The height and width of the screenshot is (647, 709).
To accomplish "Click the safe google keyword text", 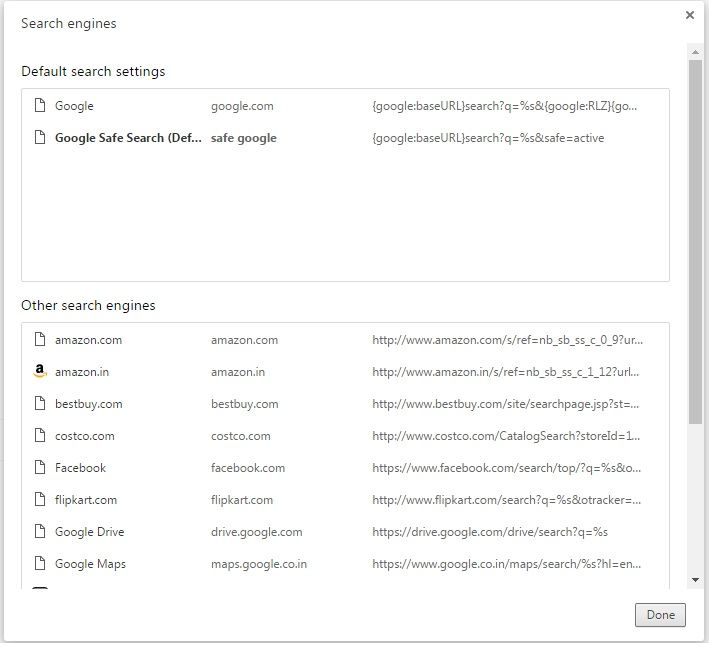I will pos(244,138).
